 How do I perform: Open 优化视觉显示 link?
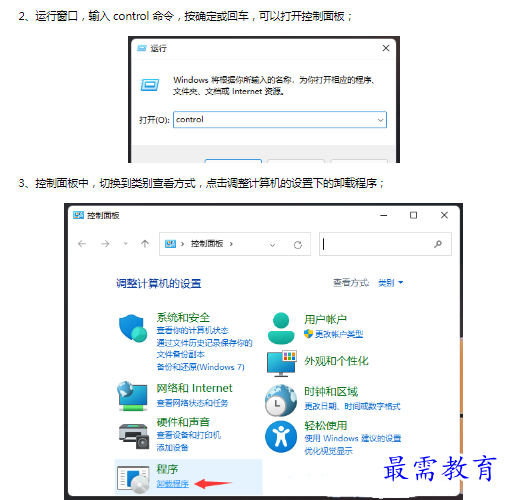[328, 451]
